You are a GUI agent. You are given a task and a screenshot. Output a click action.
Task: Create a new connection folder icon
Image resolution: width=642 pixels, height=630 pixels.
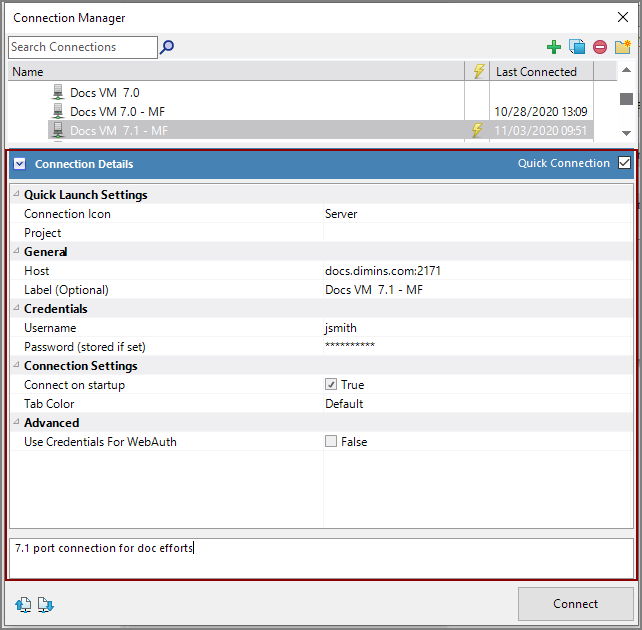pos(623,47)
